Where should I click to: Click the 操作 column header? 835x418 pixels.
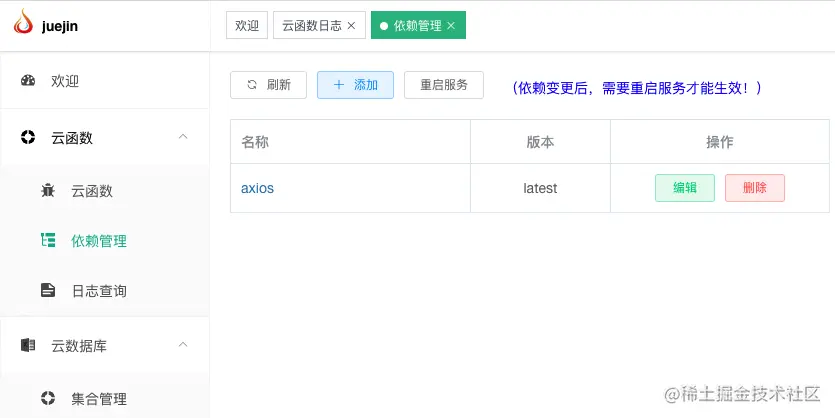click(x=720, y=142)
